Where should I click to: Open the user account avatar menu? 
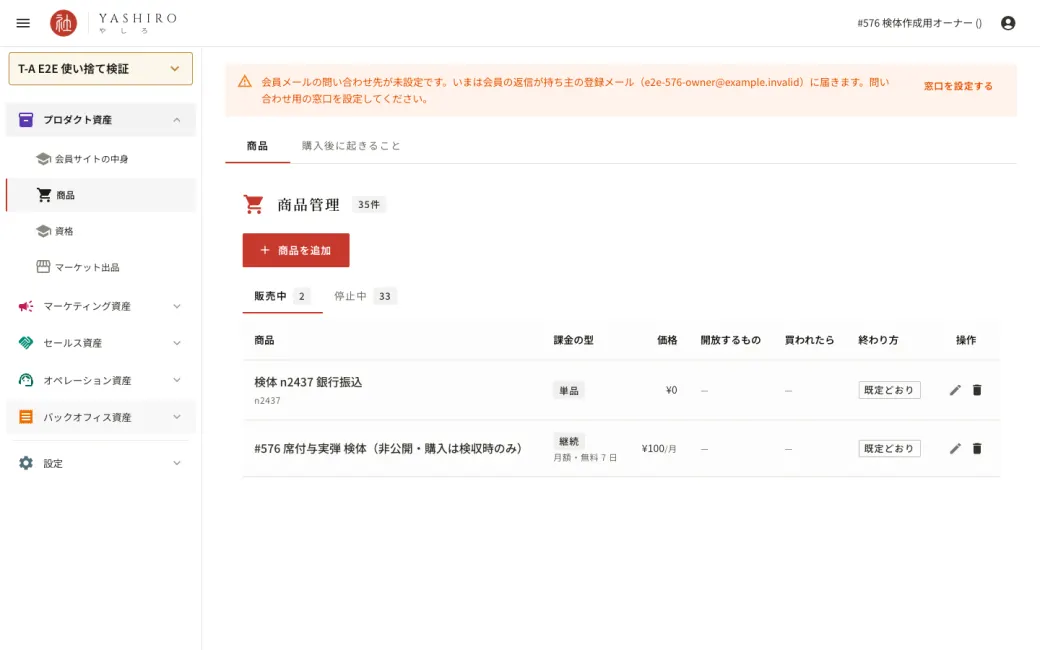1008,23
